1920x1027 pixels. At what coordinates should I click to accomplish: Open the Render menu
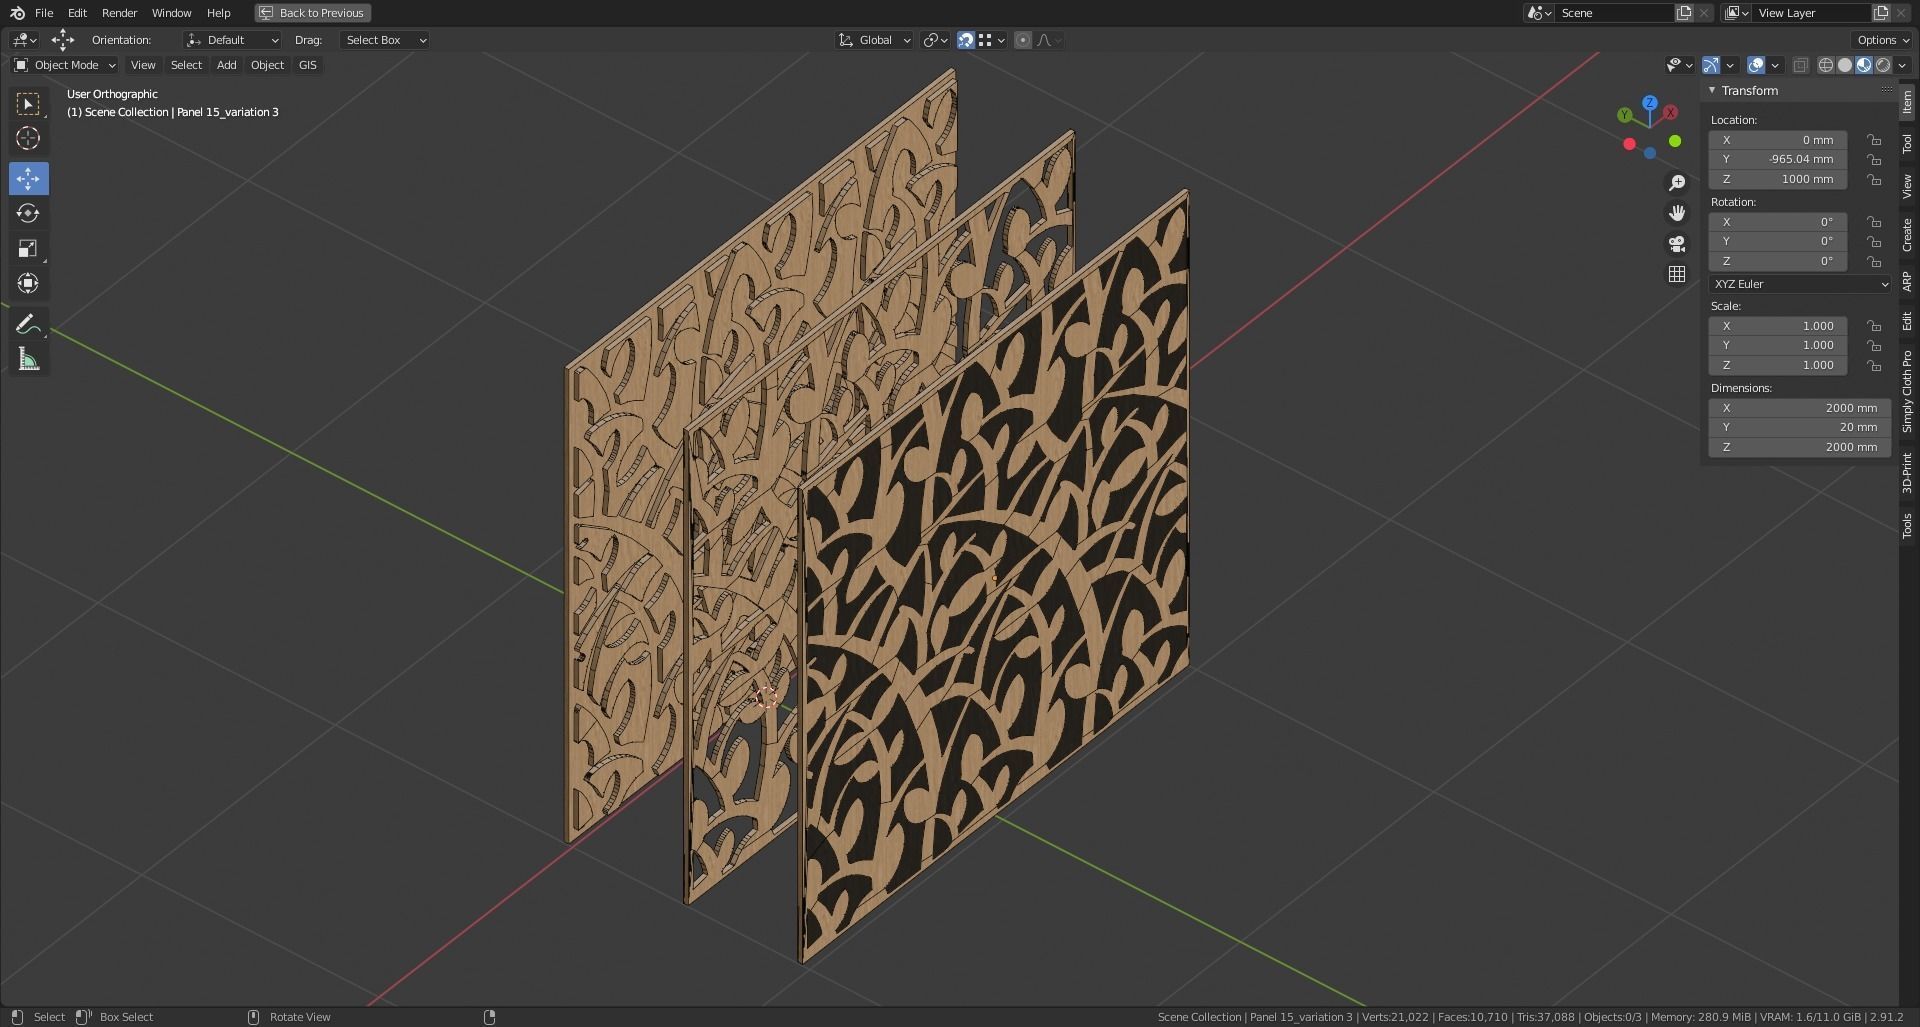click(x=119, y=13)
